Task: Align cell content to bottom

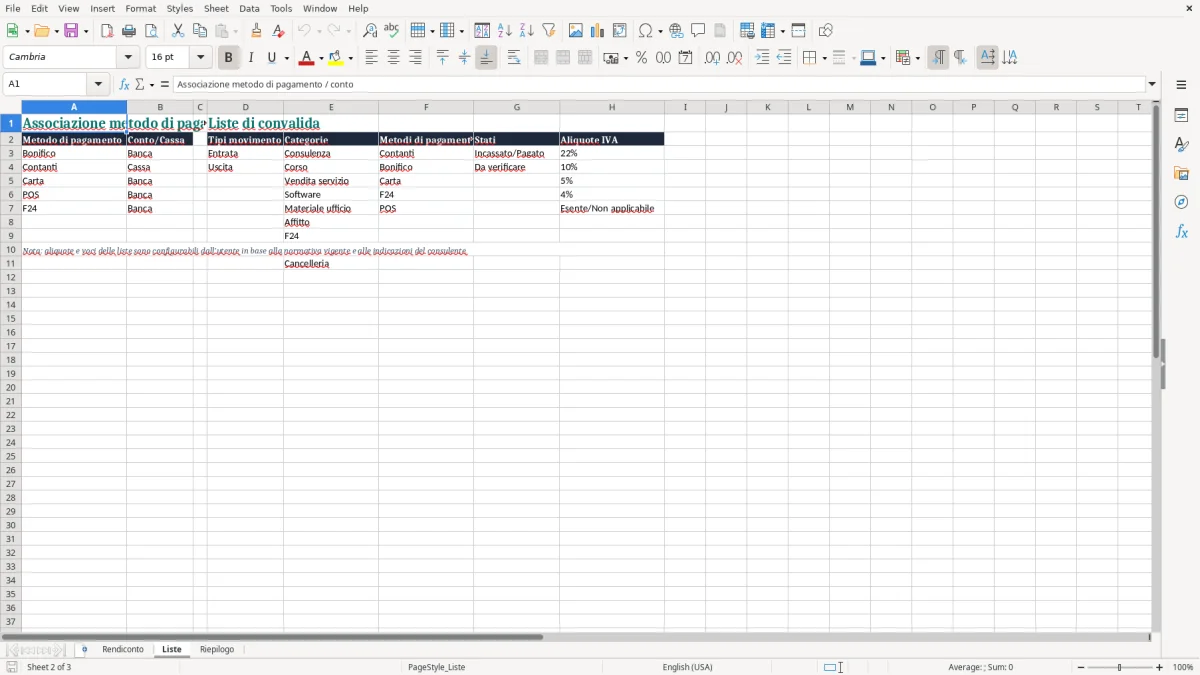Action: coord(486,58)
